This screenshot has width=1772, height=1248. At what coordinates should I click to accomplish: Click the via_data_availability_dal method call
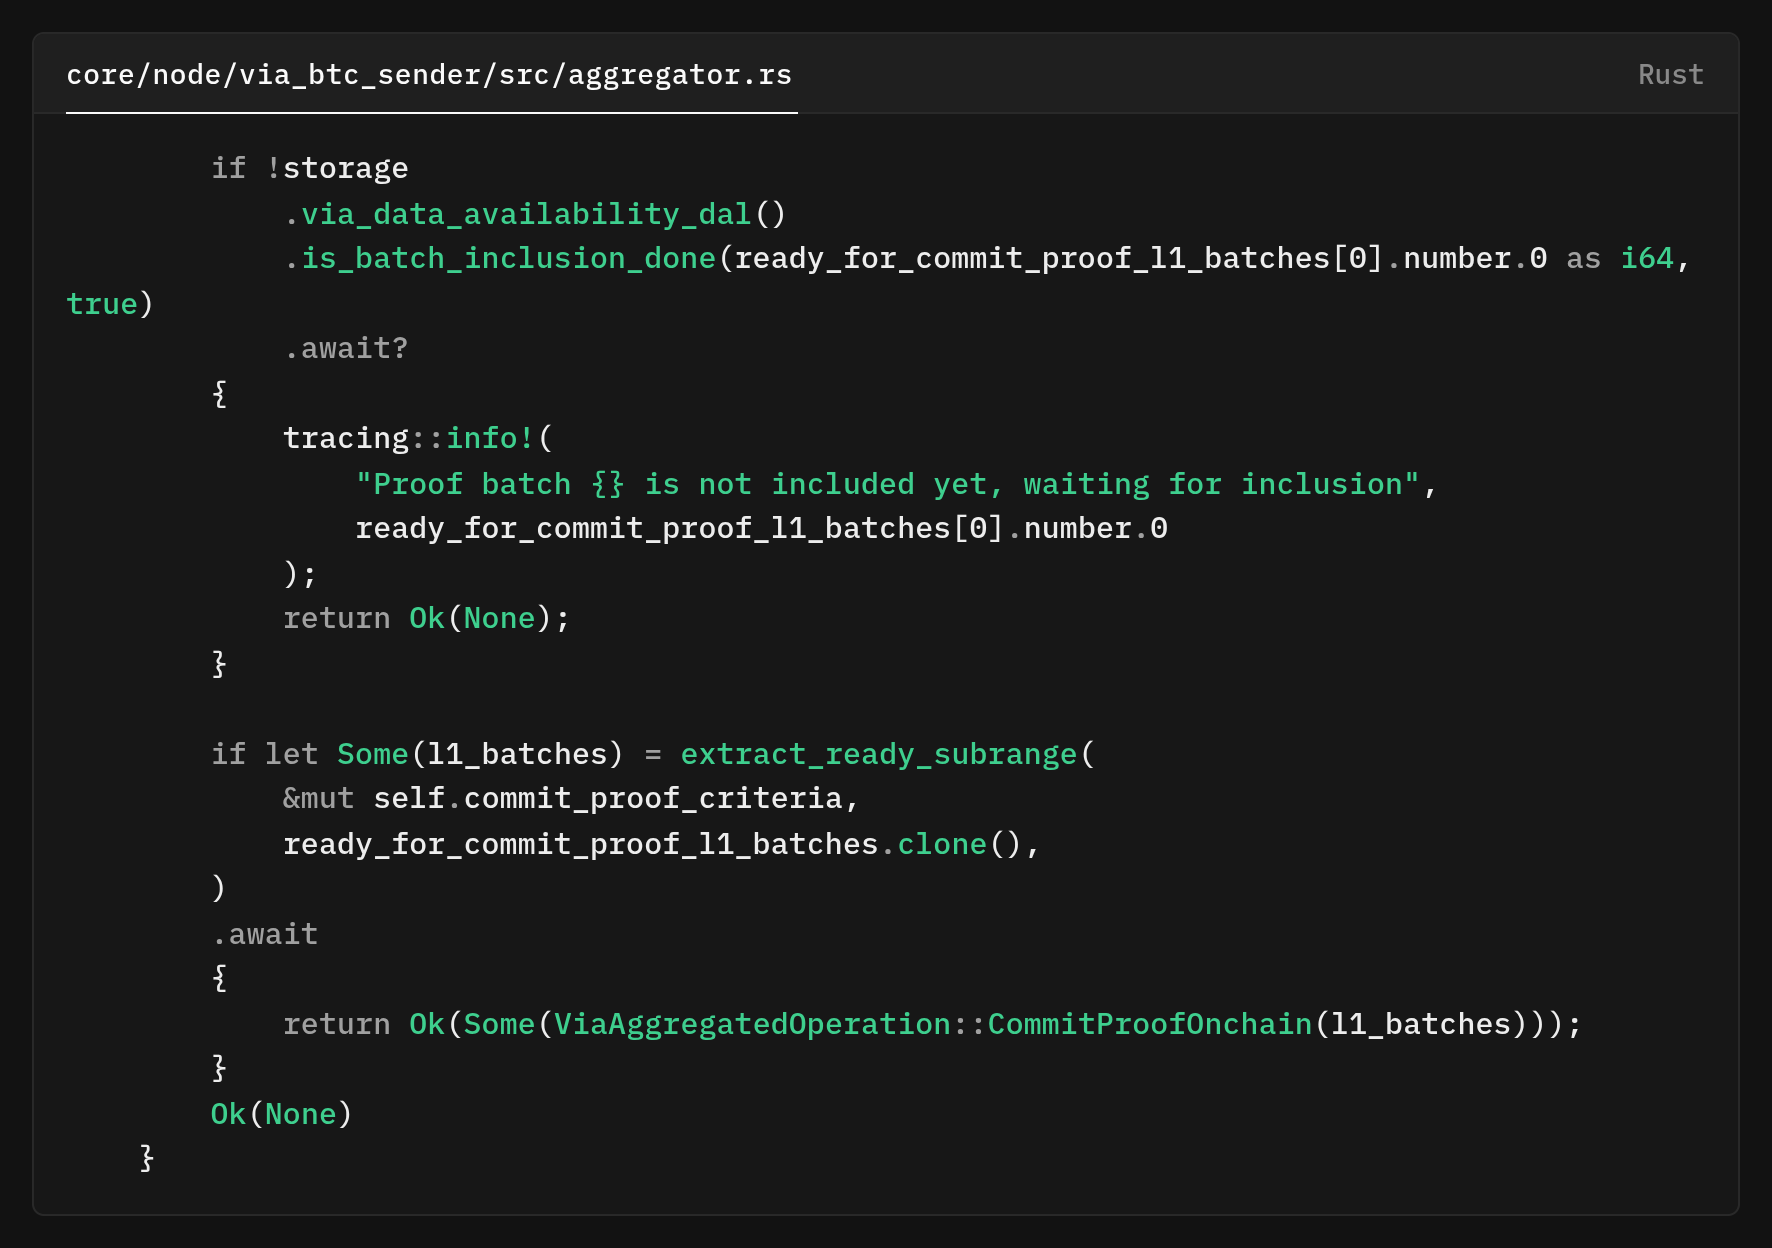[x=526, y=214]
